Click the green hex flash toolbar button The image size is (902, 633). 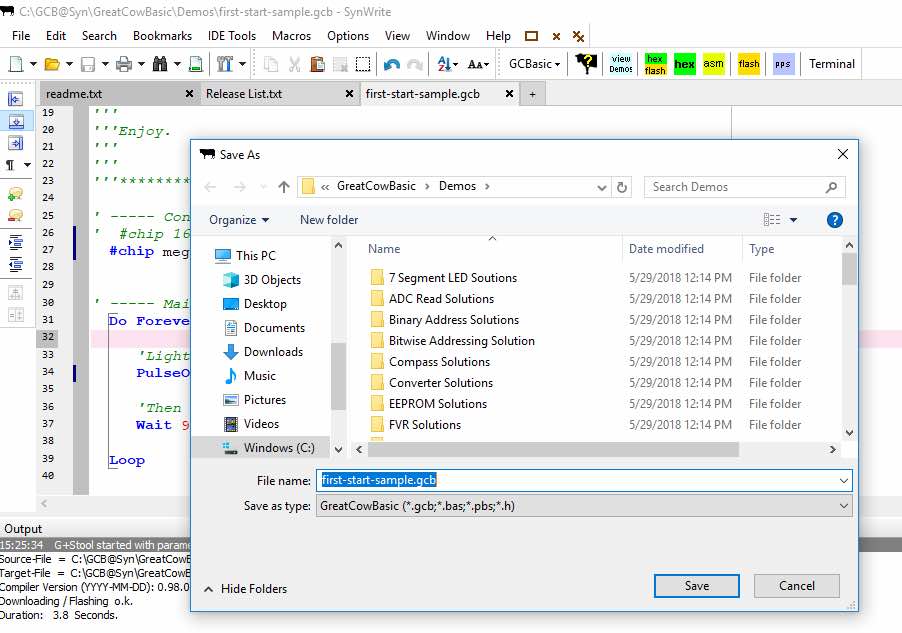pyautogui.click(x=655, y=64)
